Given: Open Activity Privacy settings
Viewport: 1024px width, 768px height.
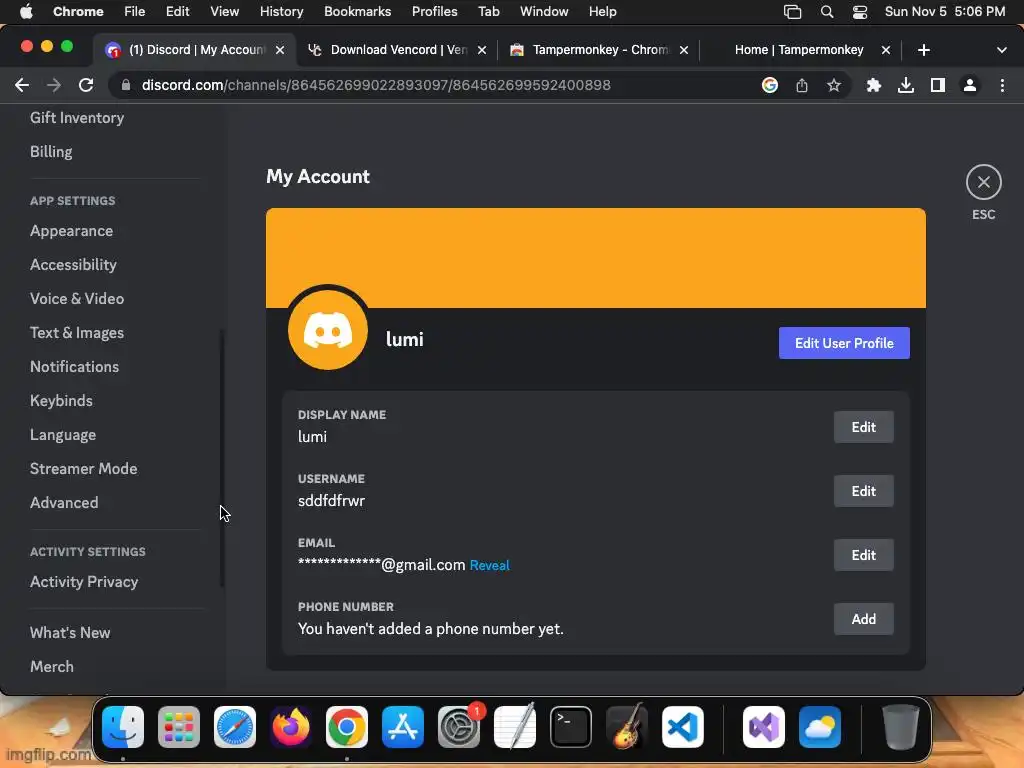Looking at the screenshot, I should [84, 581].
